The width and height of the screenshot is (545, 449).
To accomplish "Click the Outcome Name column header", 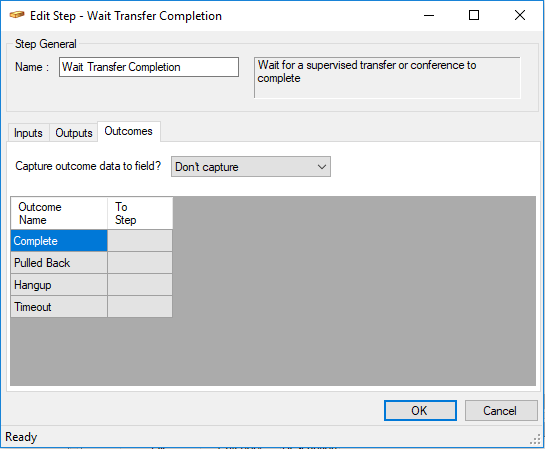I will pos(59,213).
